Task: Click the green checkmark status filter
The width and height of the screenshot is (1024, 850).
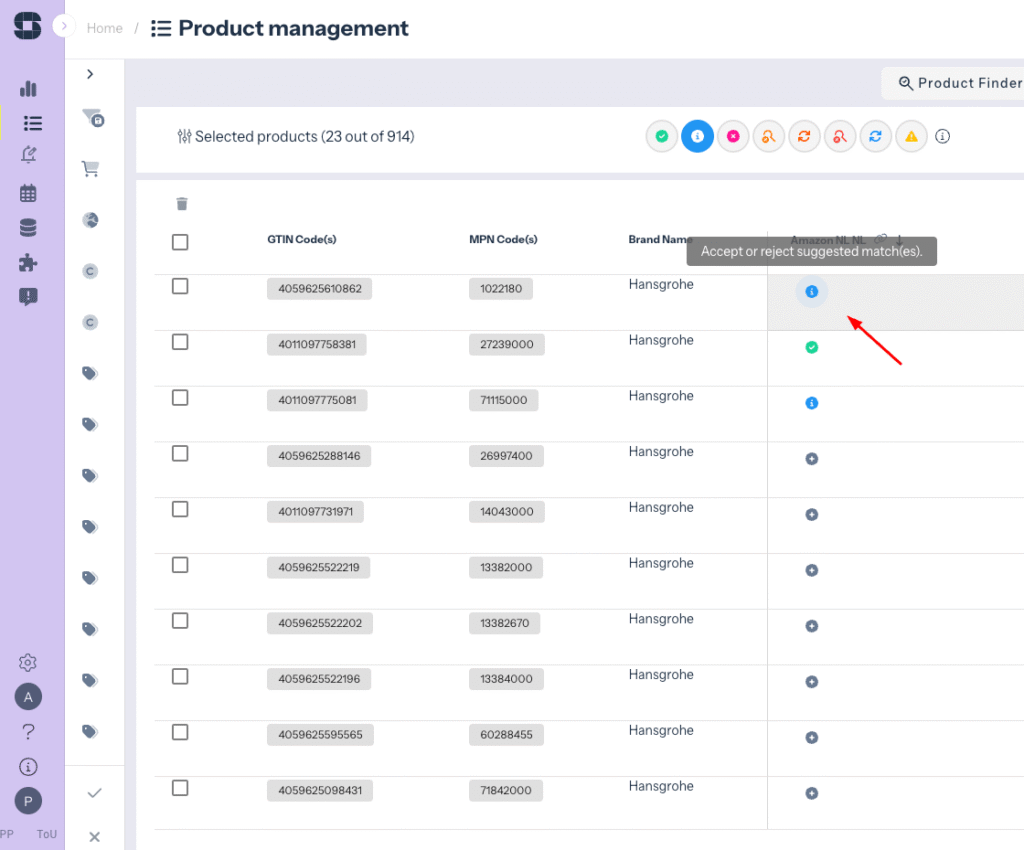Action: [662, 136]
